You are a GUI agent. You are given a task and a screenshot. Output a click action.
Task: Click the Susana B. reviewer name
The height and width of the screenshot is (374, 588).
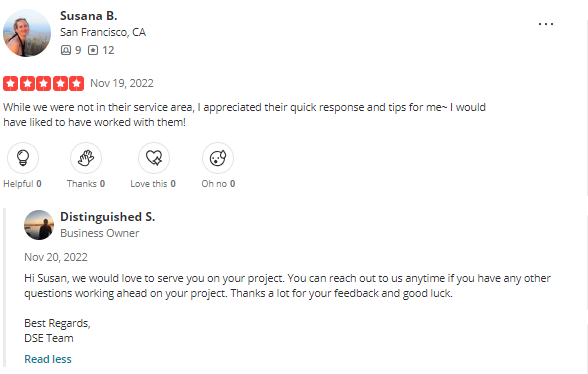(x=88, y=16)
